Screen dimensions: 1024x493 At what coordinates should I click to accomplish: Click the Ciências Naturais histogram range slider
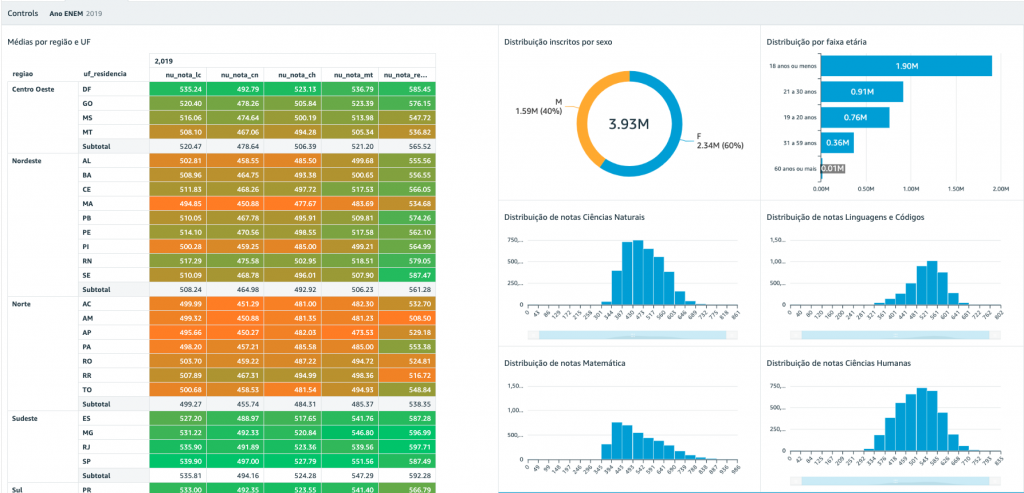pyautogui.click(x=632, y=334)
